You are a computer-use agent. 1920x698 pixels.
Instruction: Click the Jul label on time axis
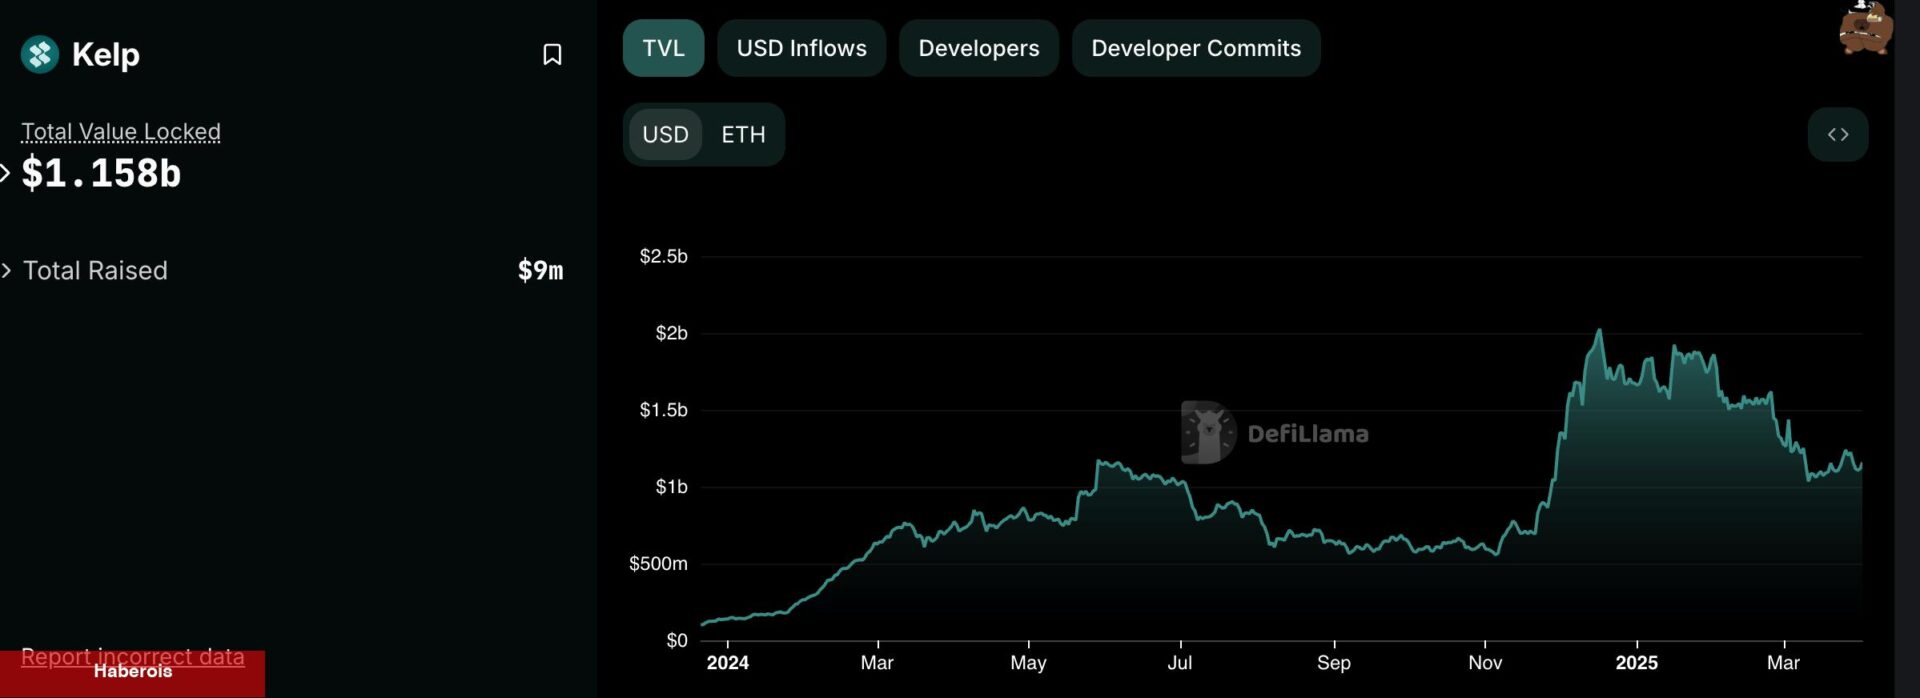(x=1180, y=662)
